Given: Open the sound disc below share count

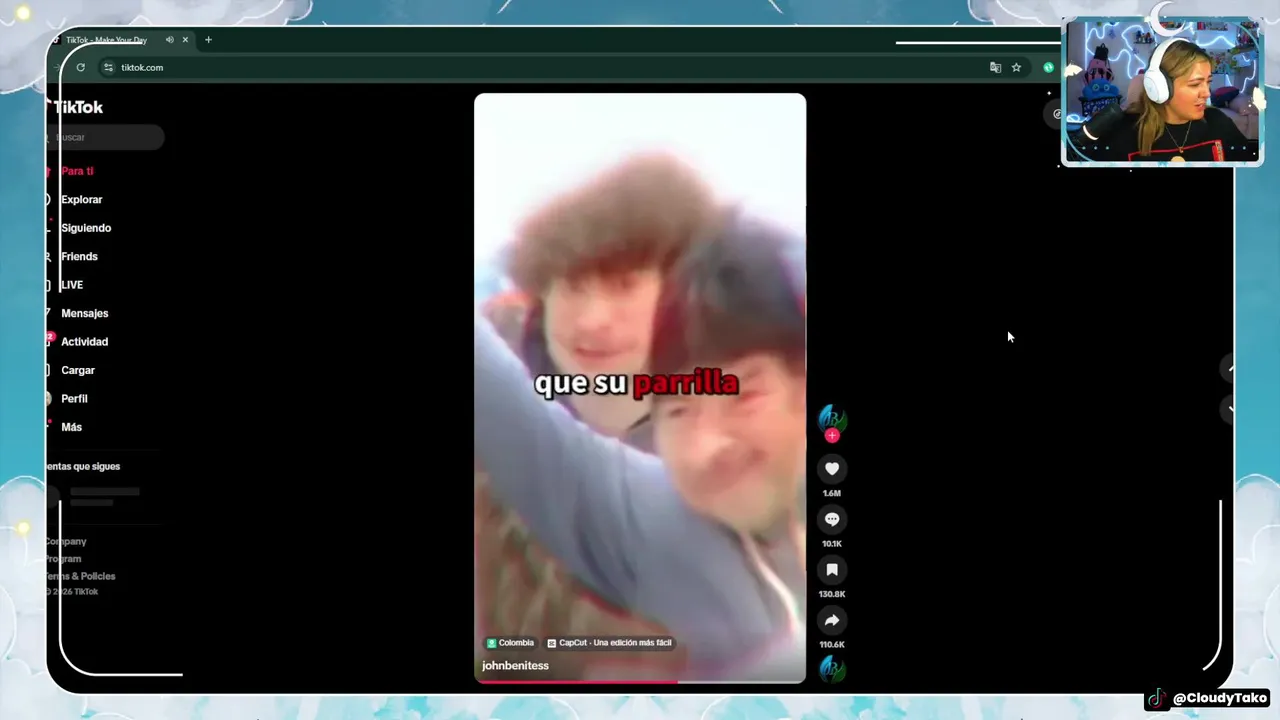Looking at the screenshot, I should [x=832, y=669].
